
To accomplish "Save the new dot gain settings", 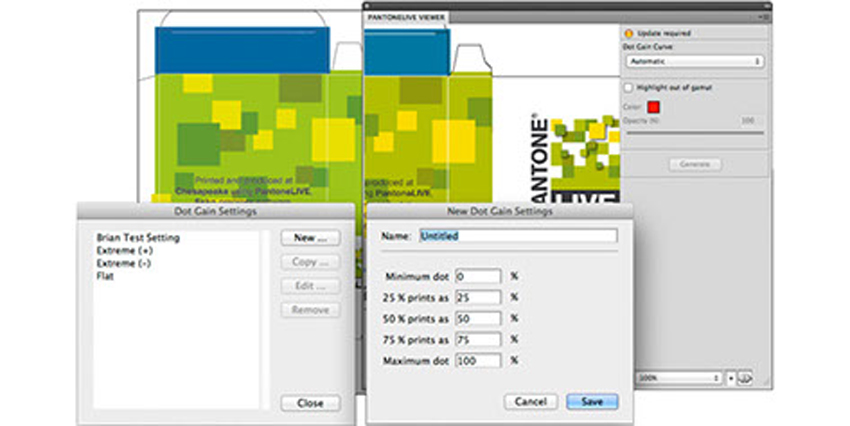I will coord(592,401).
